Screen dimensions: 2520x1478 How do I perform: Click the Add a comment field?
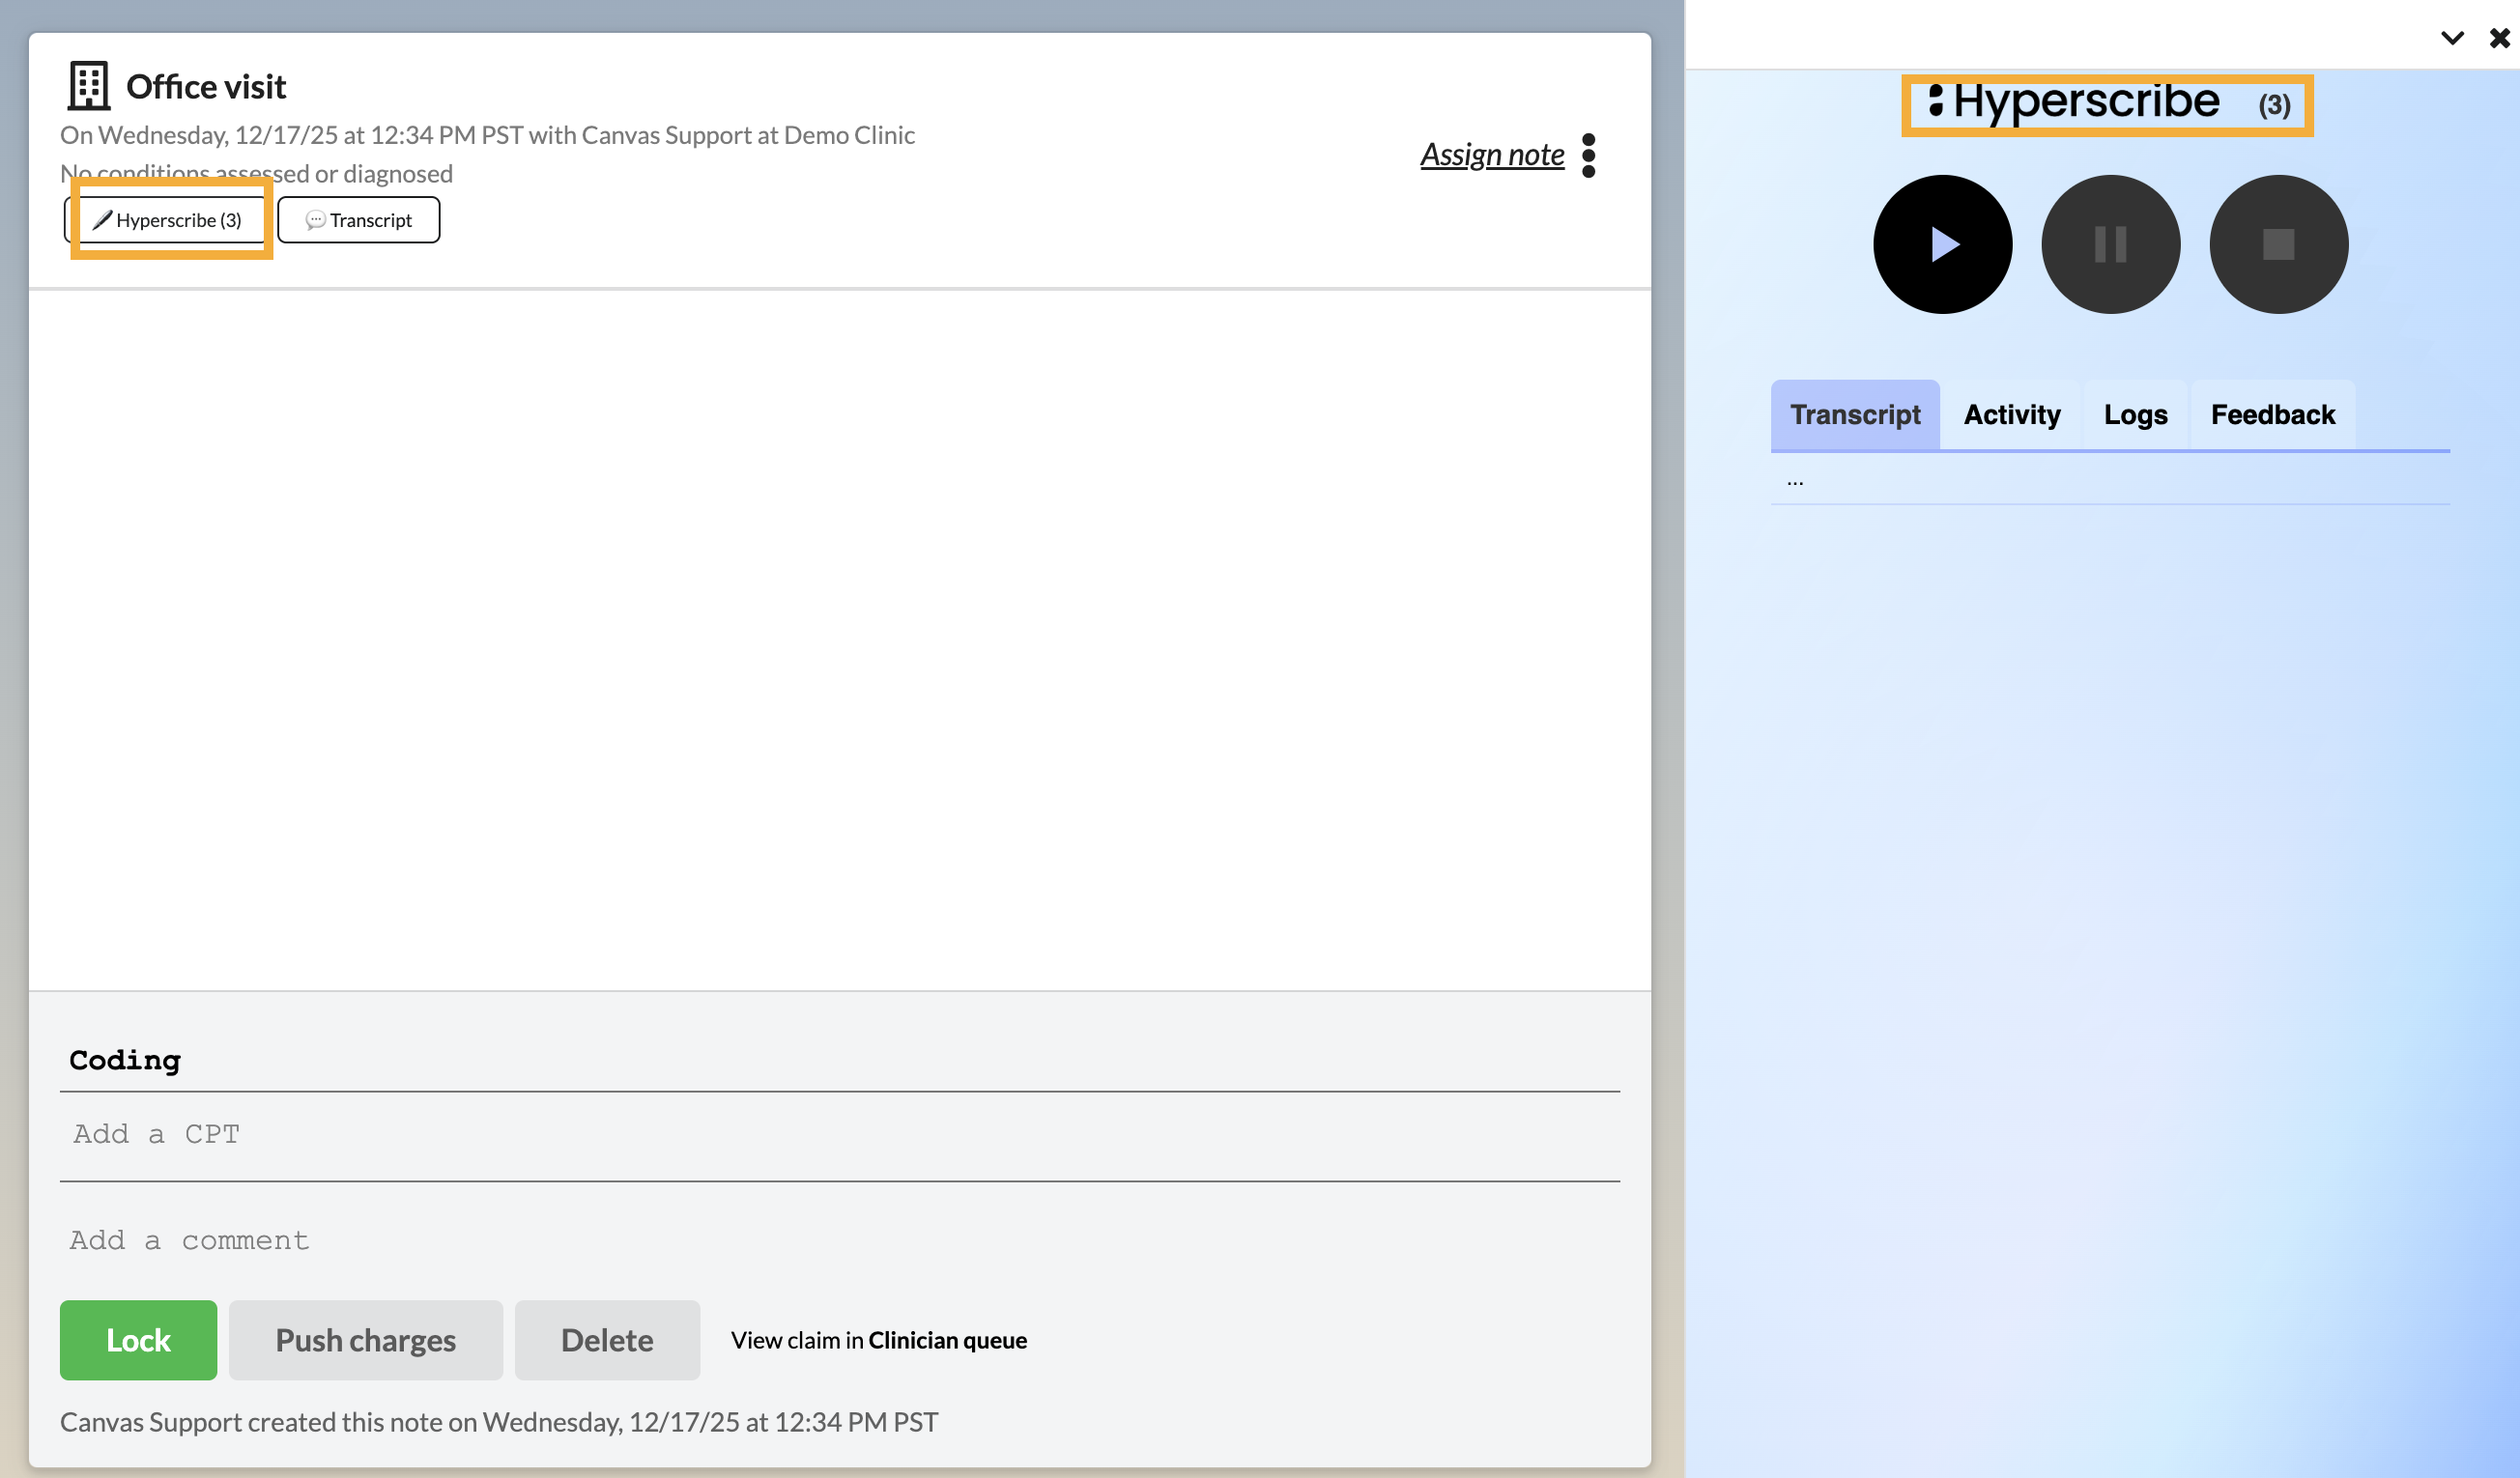[x=838, y=1240]
